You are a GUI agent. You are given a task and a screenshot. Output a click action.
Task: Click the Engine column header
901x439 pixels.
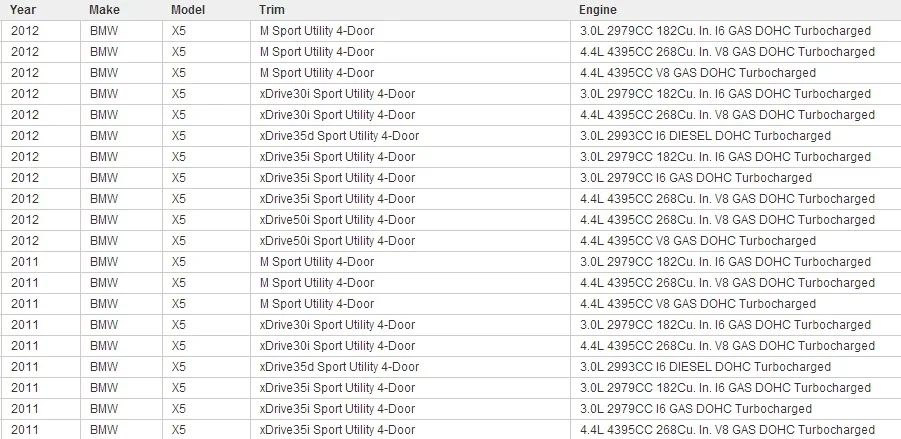pyautogui.click(x=598, y=10)
